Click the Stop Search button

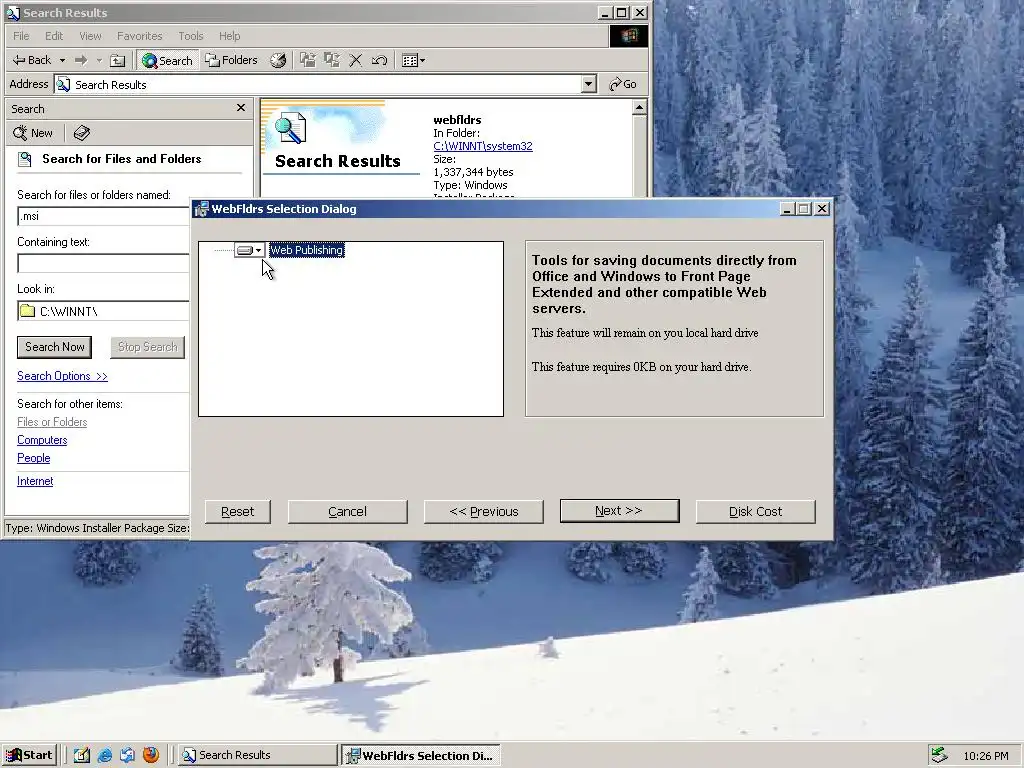pos(148,347)
